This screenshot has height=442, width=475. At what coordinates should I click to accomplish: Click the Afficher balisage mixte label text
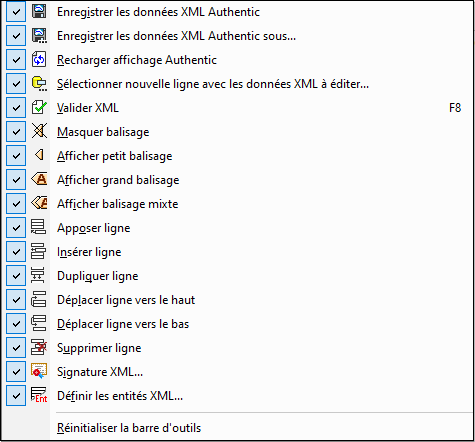118,204
